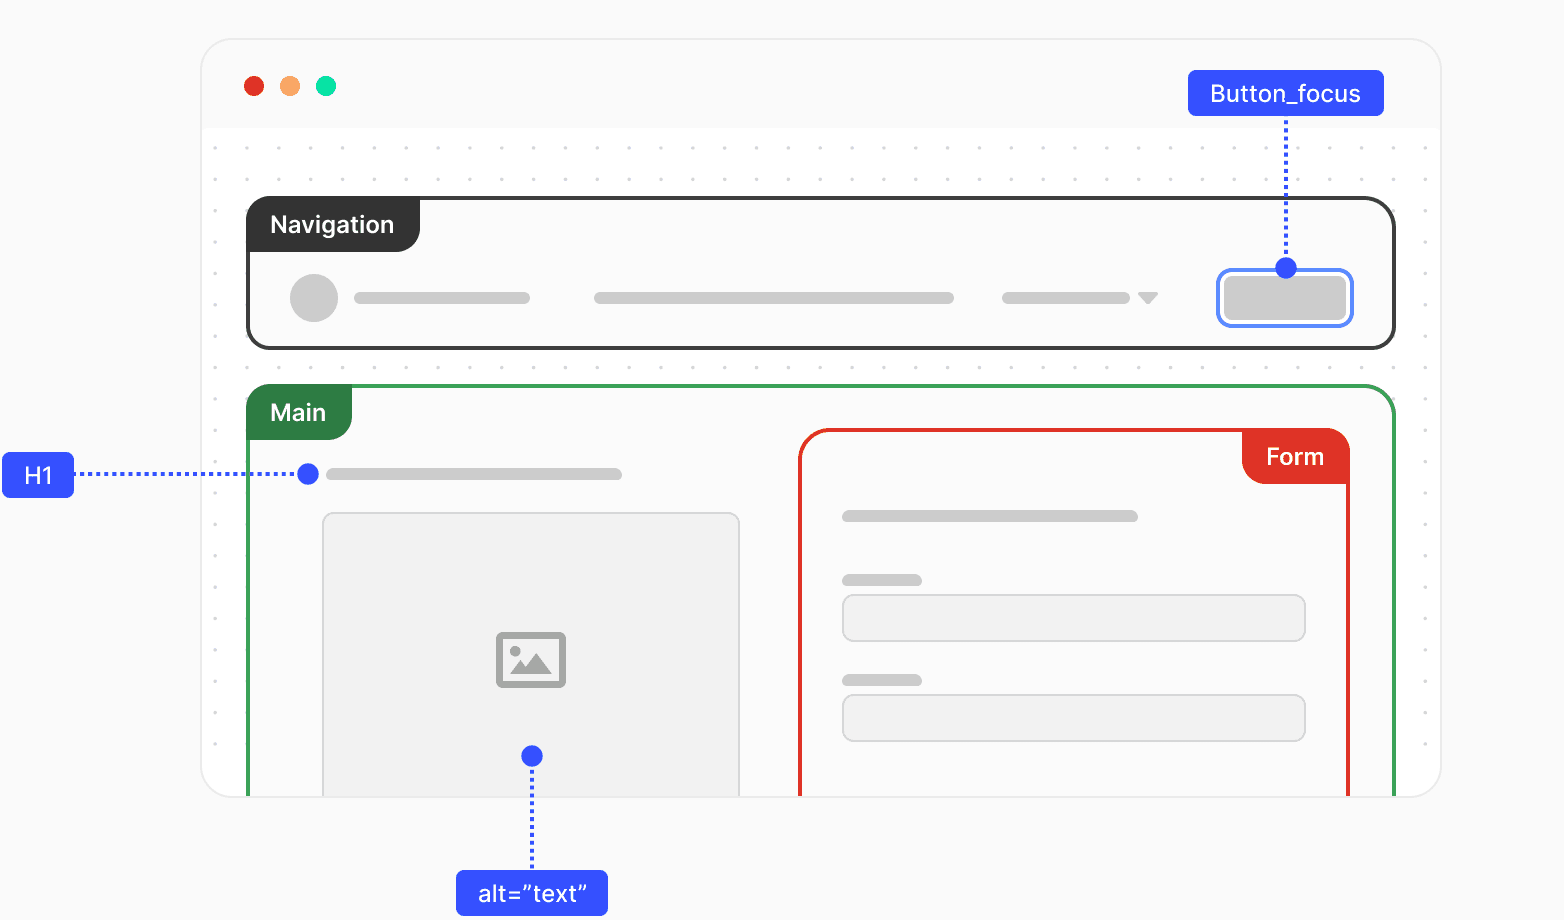Select the Navigation section label
This screenshot has height=920, width=1564.
click(x=332, y=224)
